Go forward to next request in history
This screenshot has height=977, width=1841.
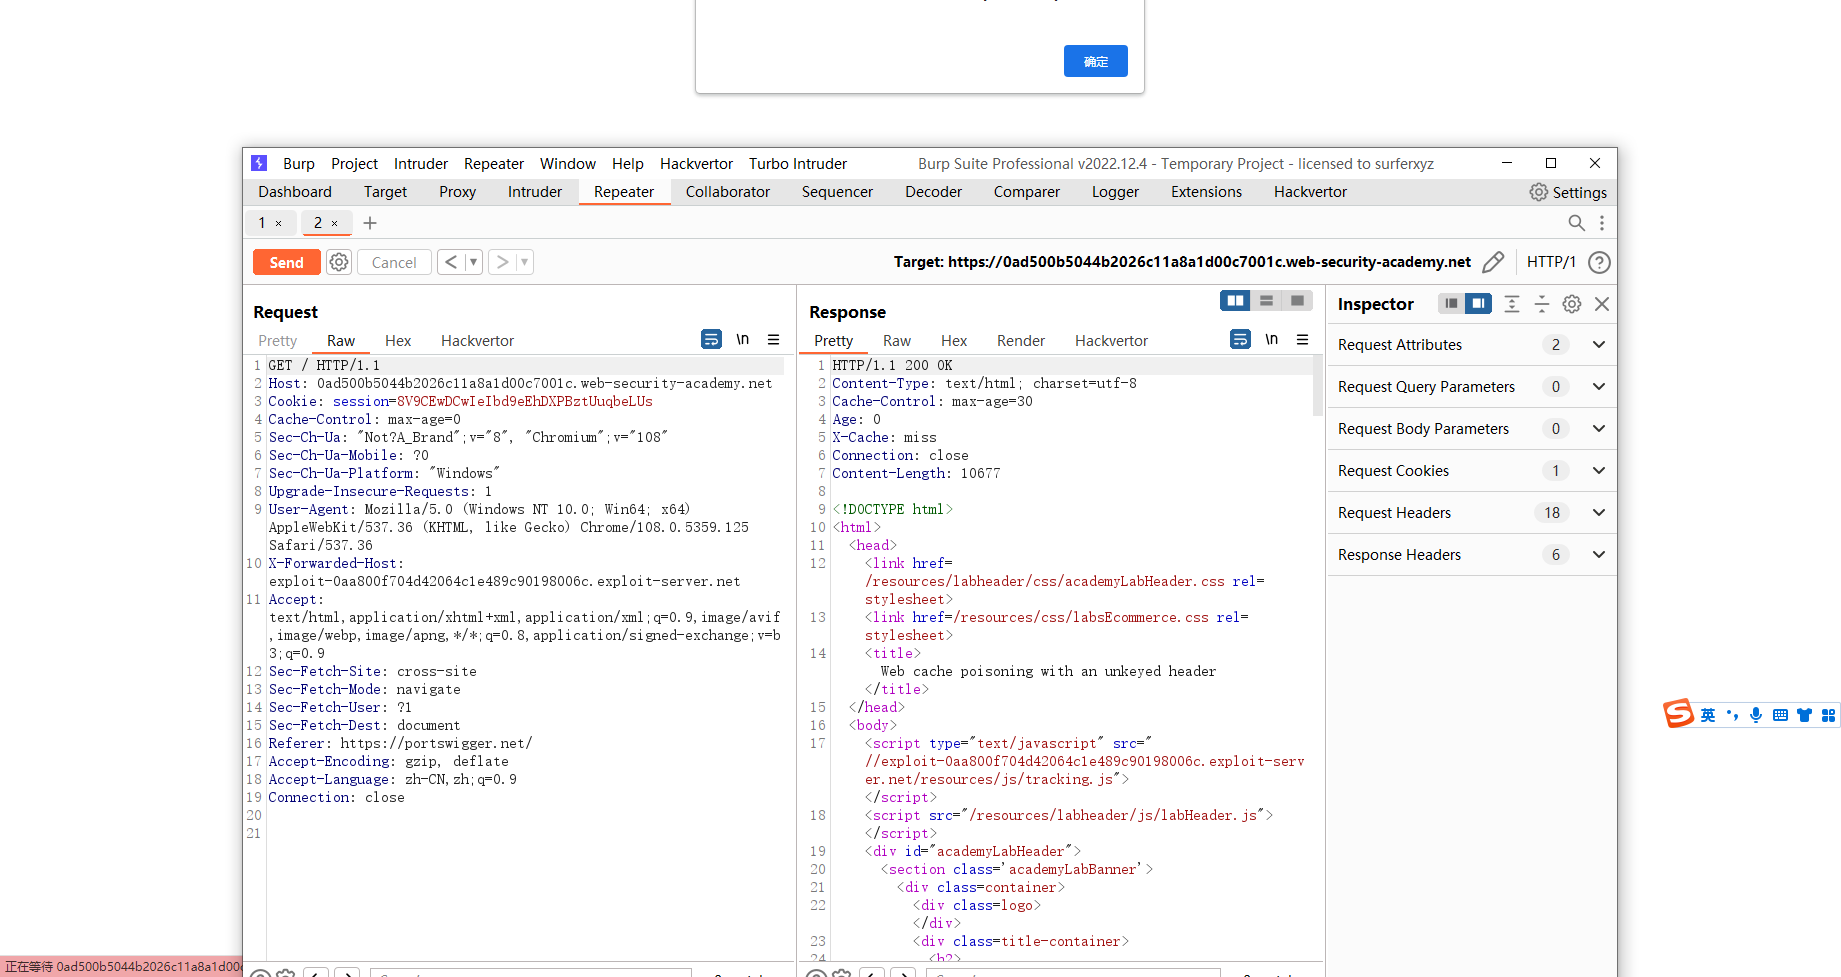[502, 262]
